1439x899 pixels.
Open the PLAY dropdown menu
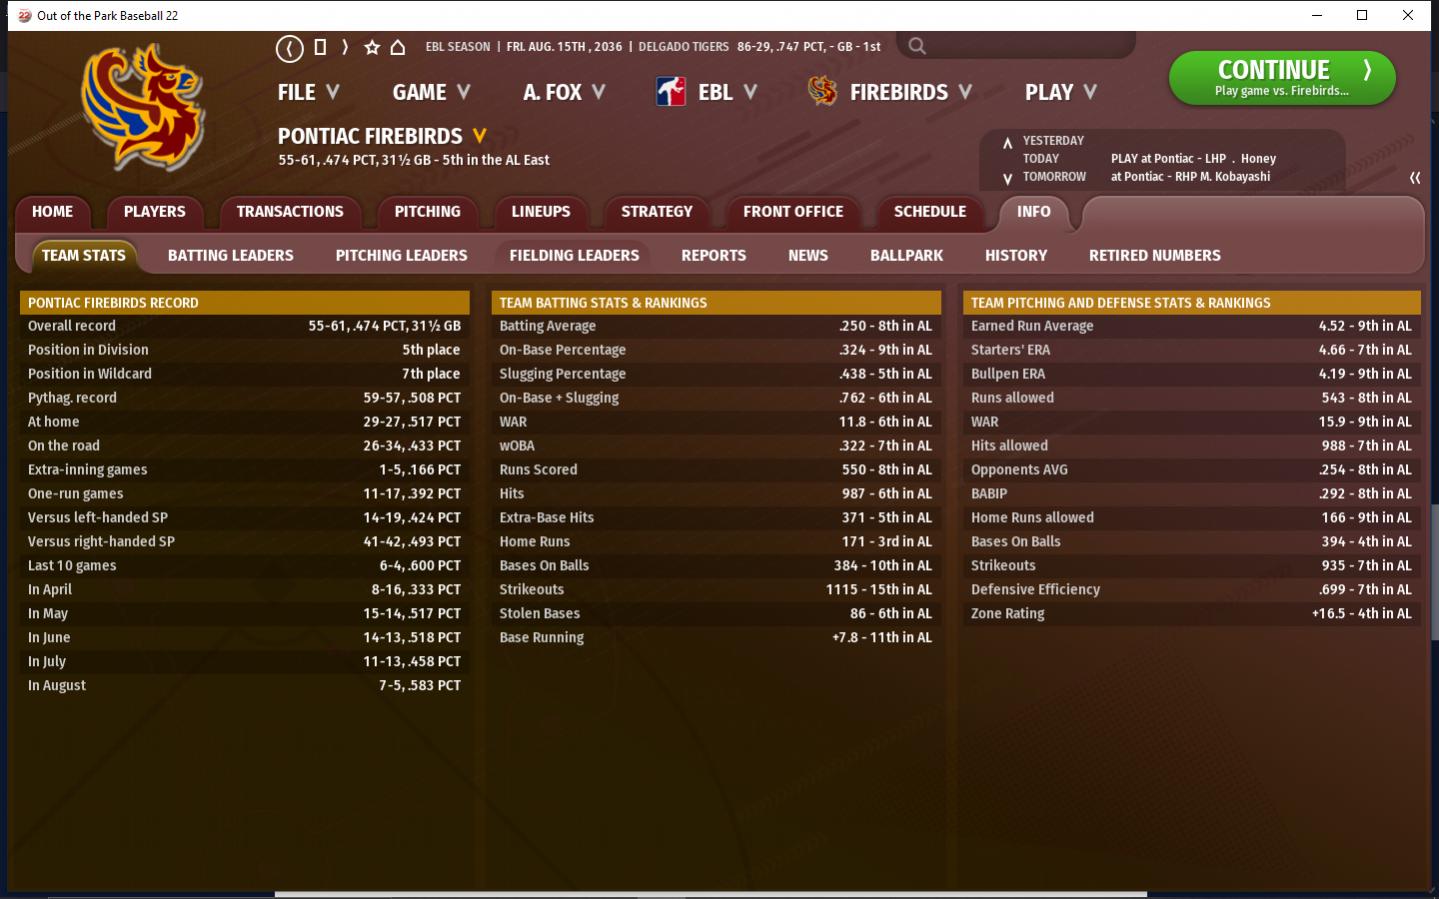(1061, 92)
